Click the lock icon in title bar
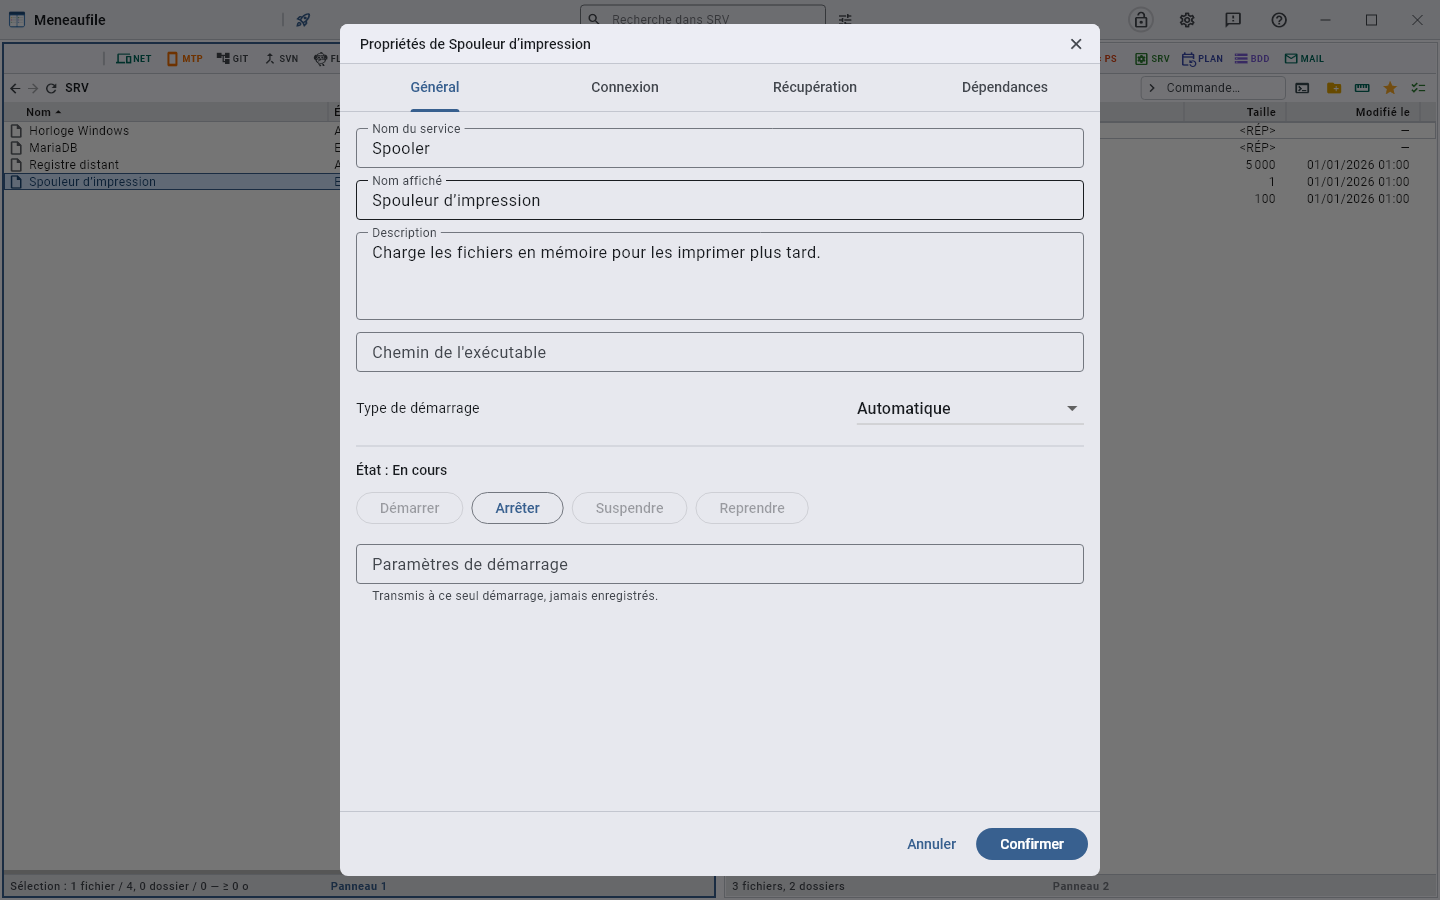1440x900 pixels. pos(1141,20)
